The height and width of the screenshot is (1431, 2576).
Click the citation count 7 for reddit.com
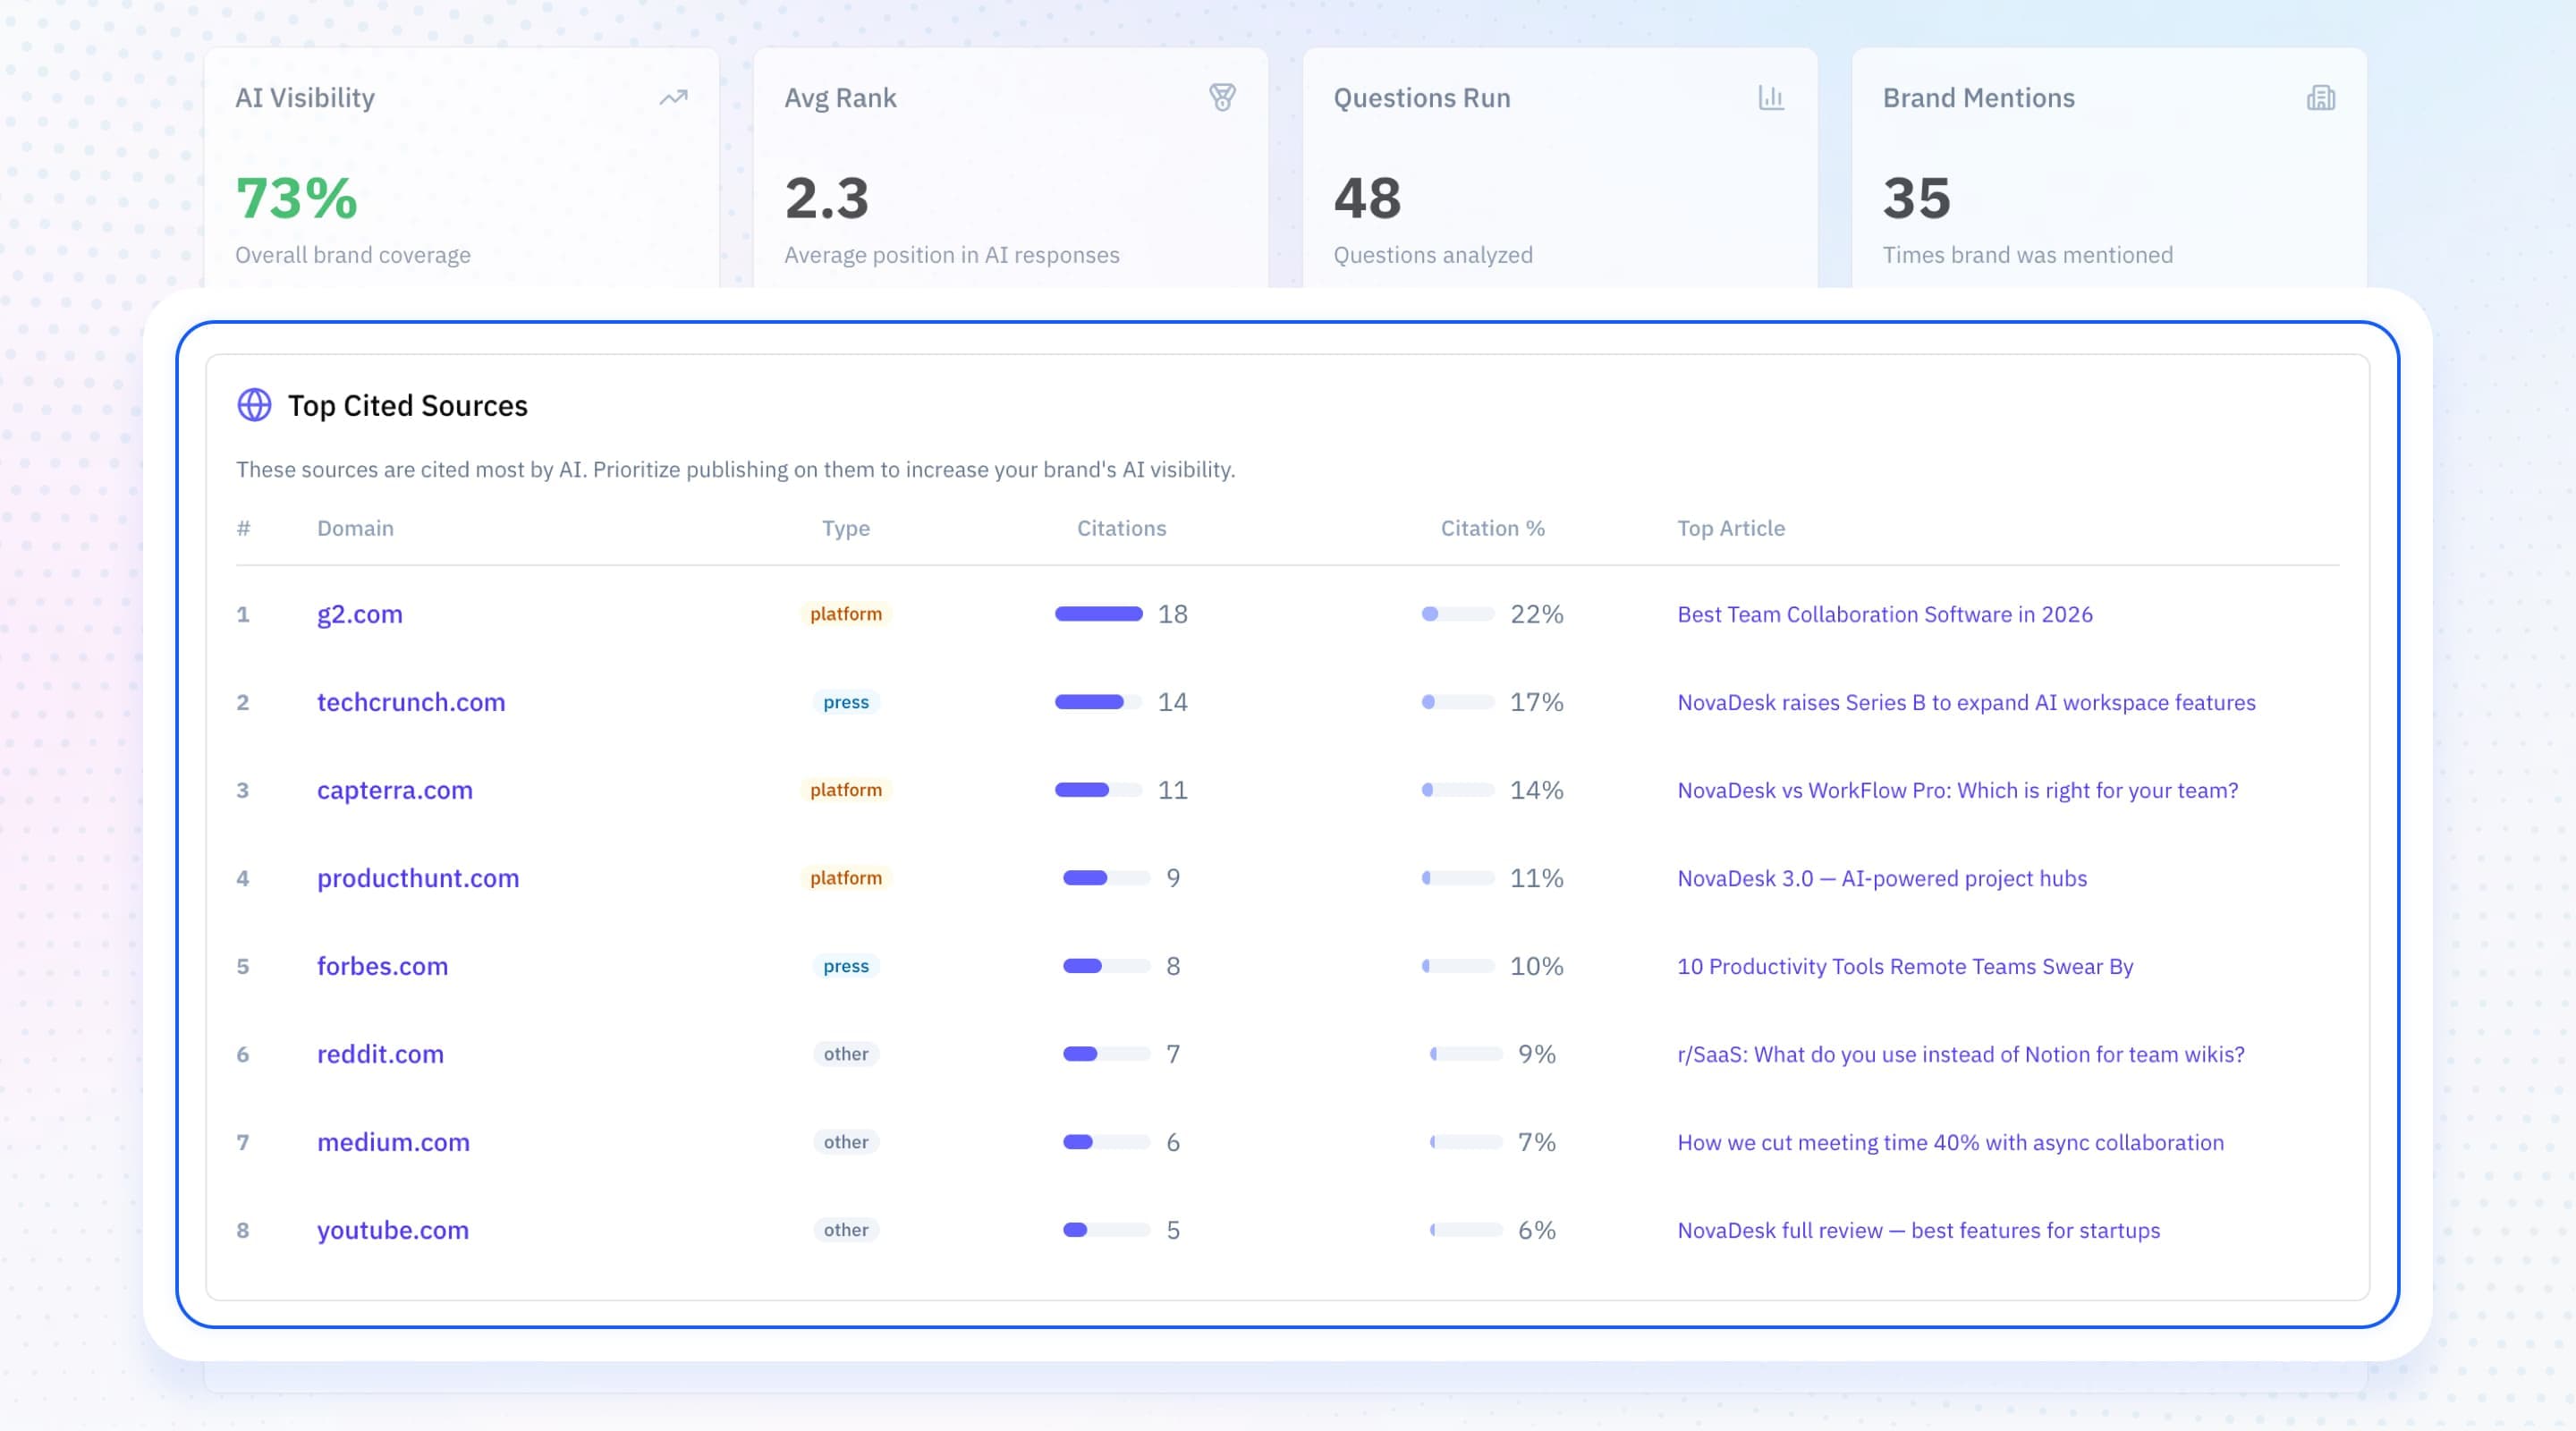[1173, 1054]
